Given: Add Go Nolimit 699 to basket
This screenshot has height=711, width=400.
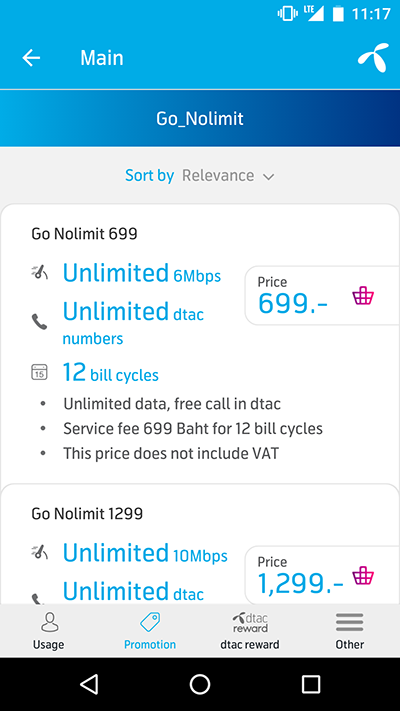Looking at the screenshot, I should tap(363, 295).
